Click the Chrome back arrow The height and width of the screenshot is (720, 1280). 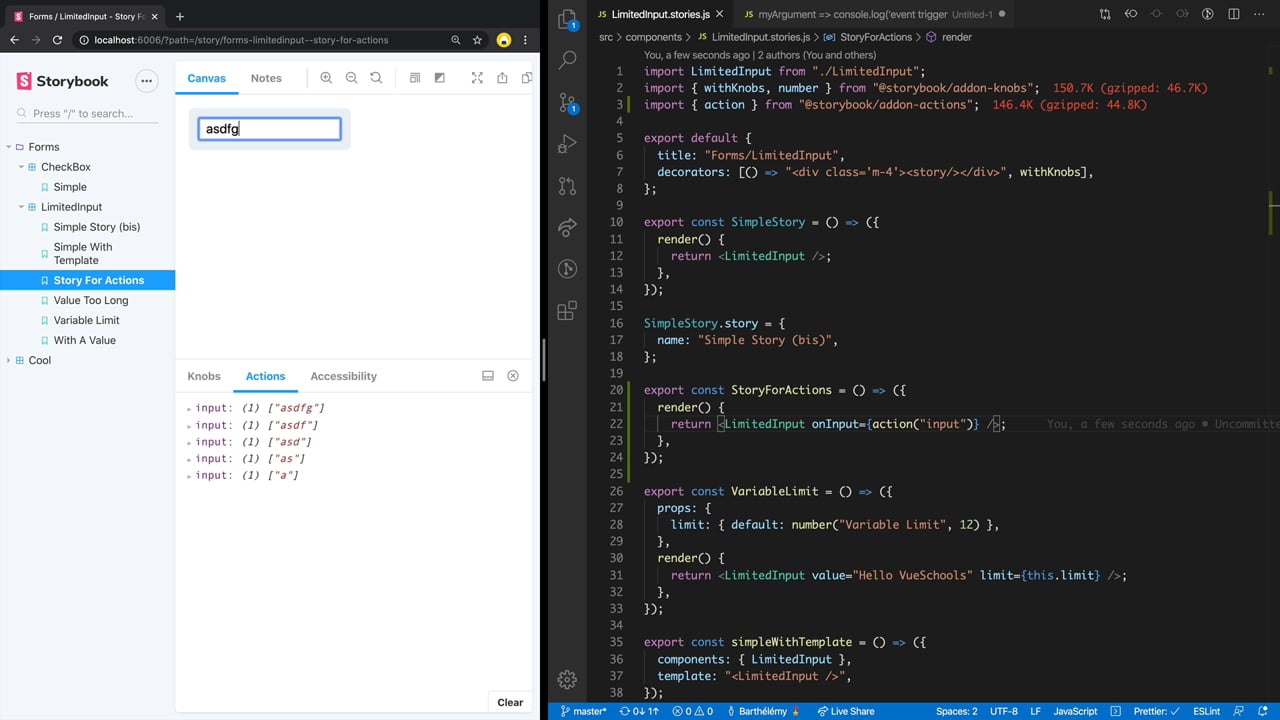coord(14,40)
